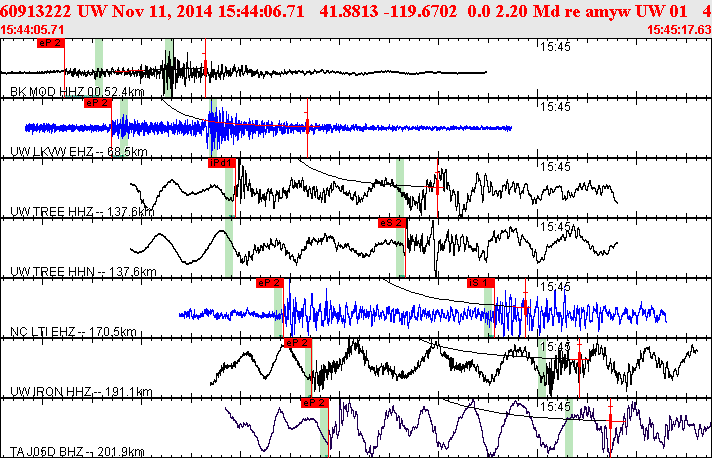Image resolution: width=712 pixels, height=458 pixels.
Task: Click the 15:45 time tick on BK MOD trace
Action: pos(555,47)
